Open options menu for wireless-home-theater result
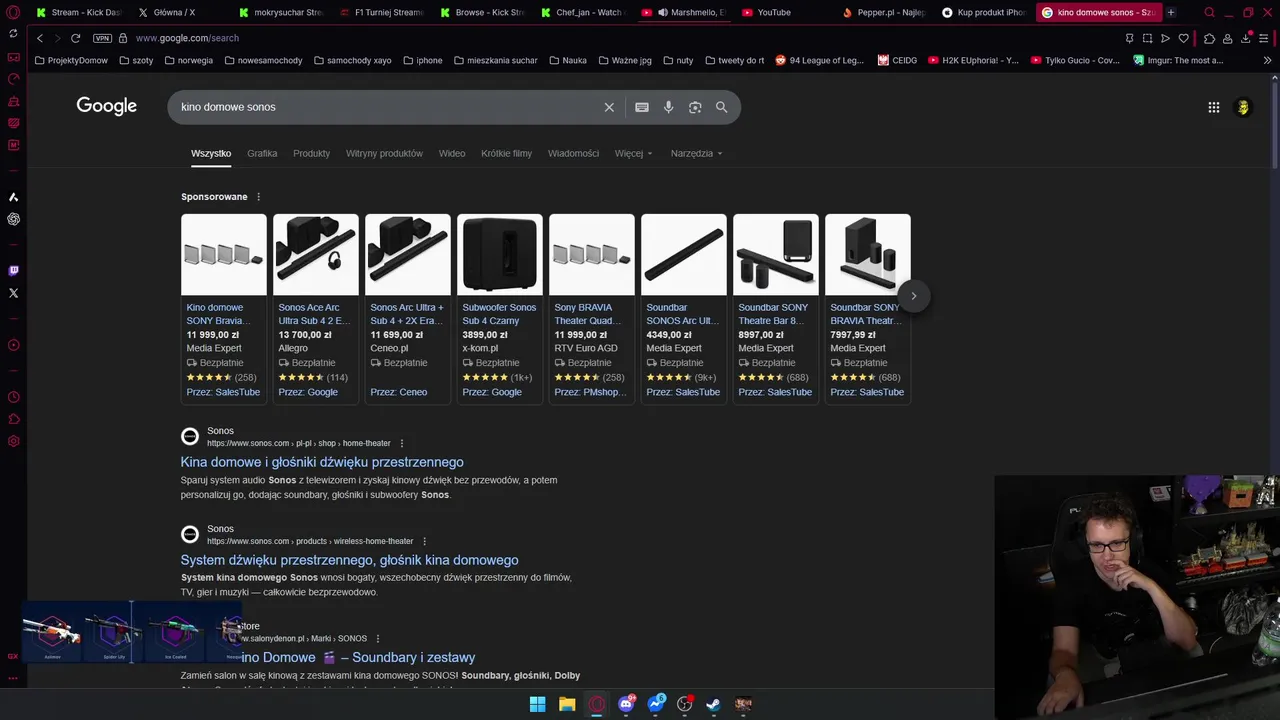This screenshot has height=720, width=1280. tap(424, 541)
